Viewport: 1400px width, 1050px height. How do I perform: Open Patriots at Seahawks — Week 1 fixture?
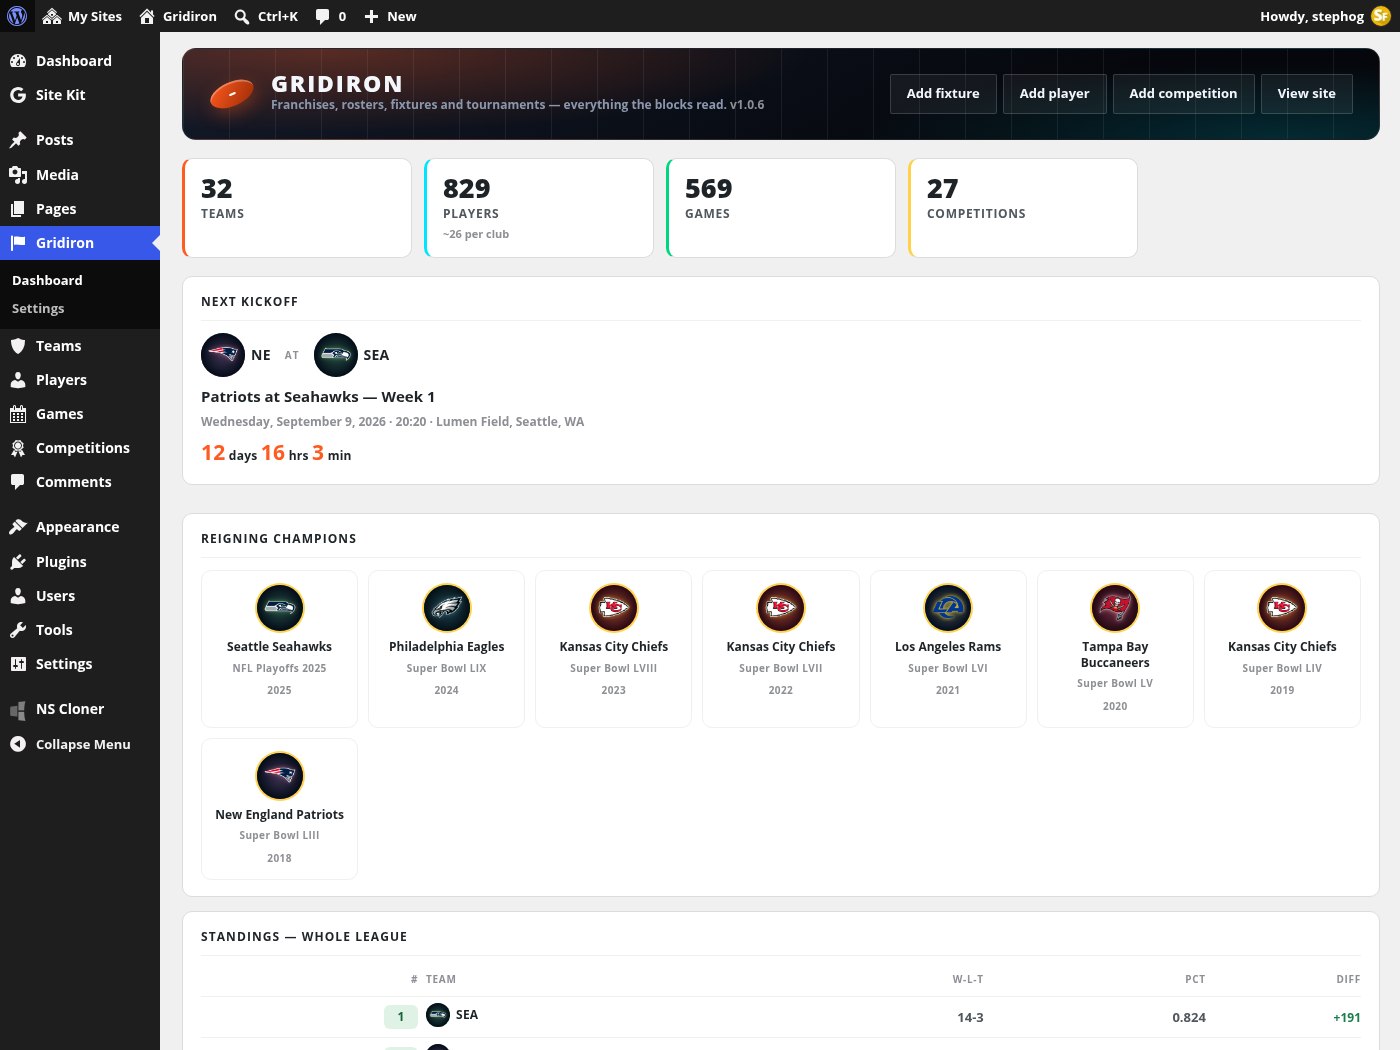coord(318,397)
